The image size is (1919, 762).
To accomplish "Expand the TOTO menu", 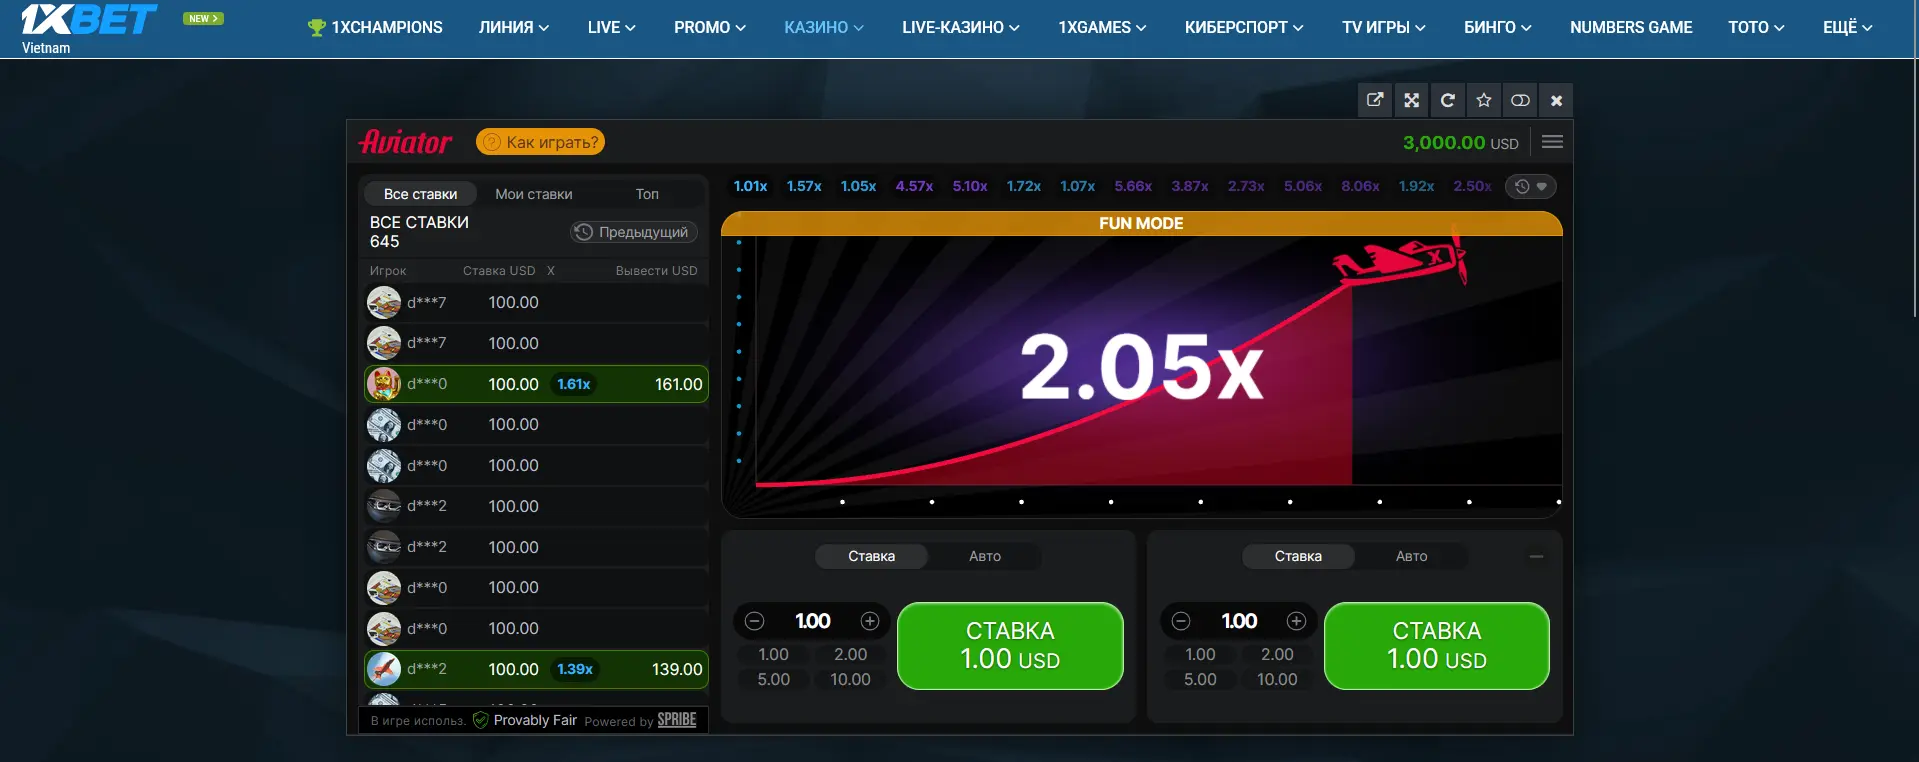I will click(x=1757, y=28).
